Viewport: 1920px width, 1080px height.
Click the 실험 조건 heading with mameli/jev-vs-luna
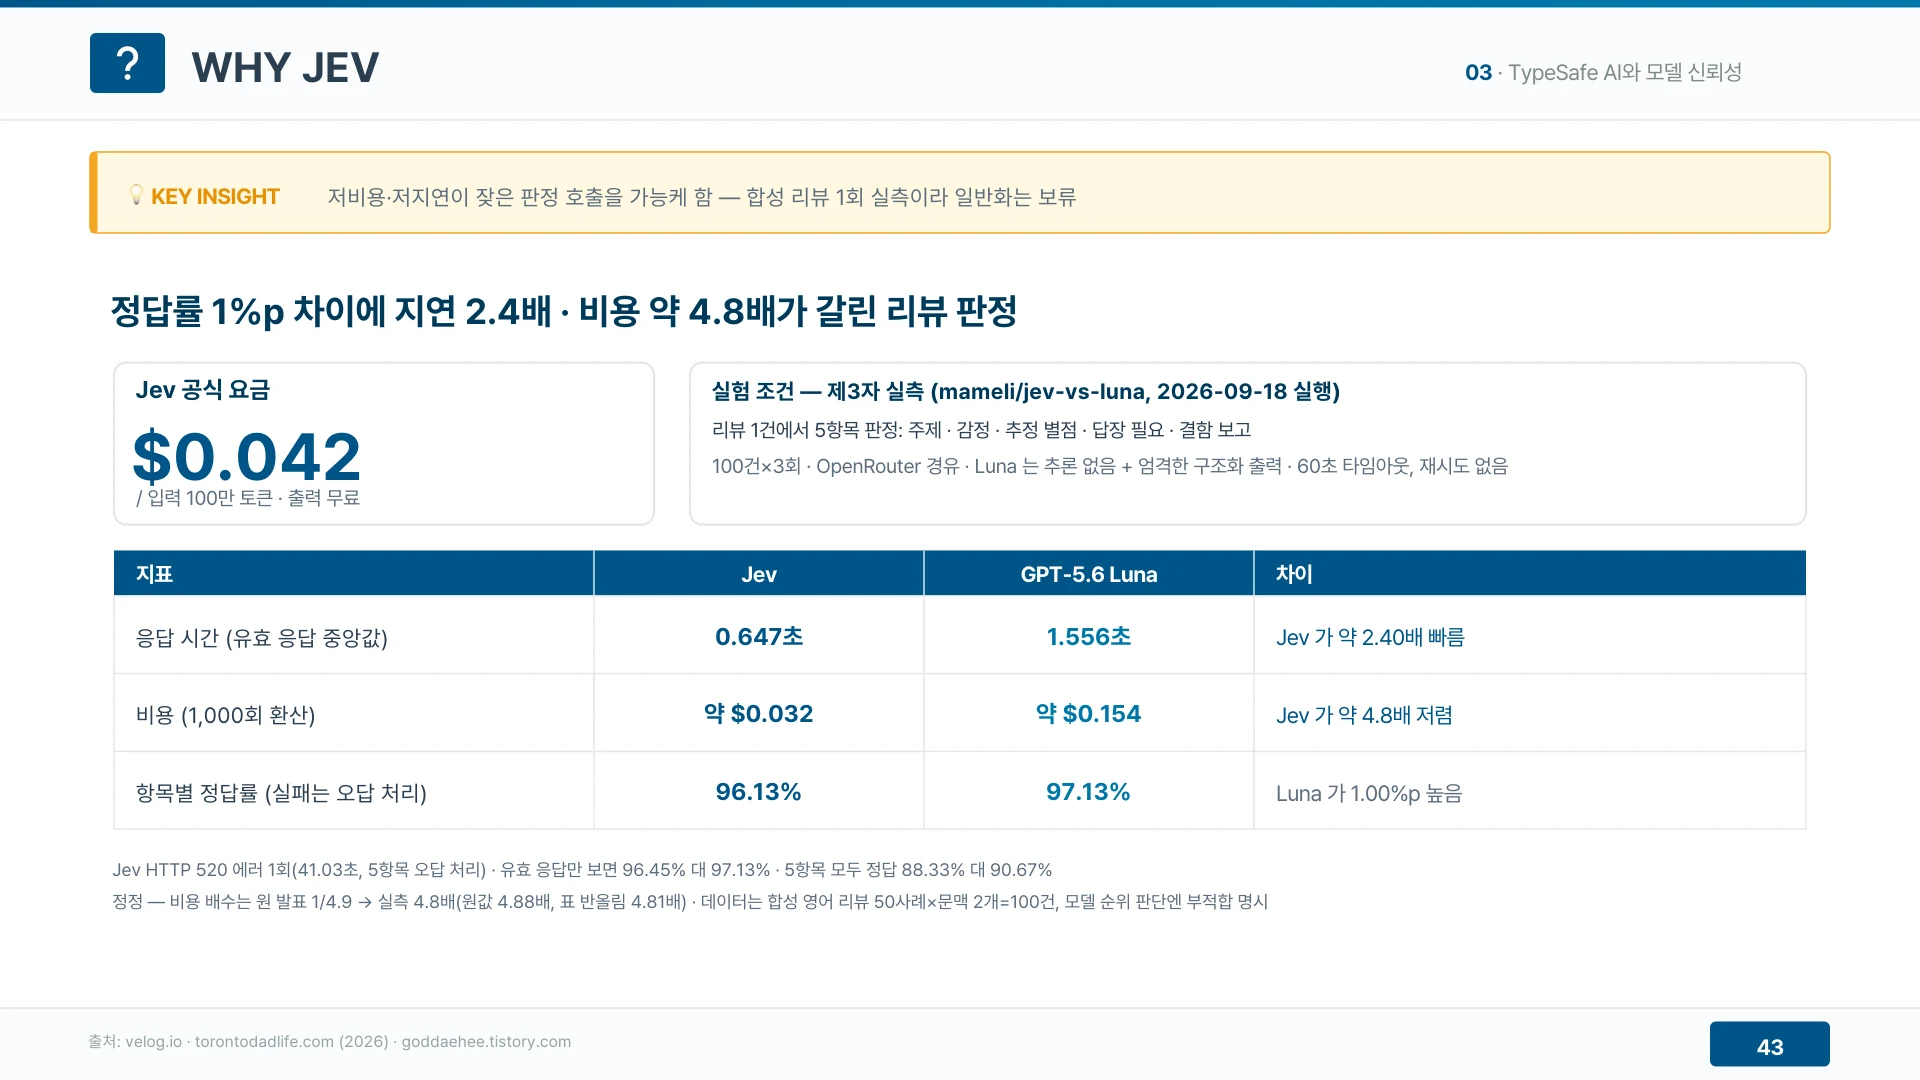(1025, 391)
